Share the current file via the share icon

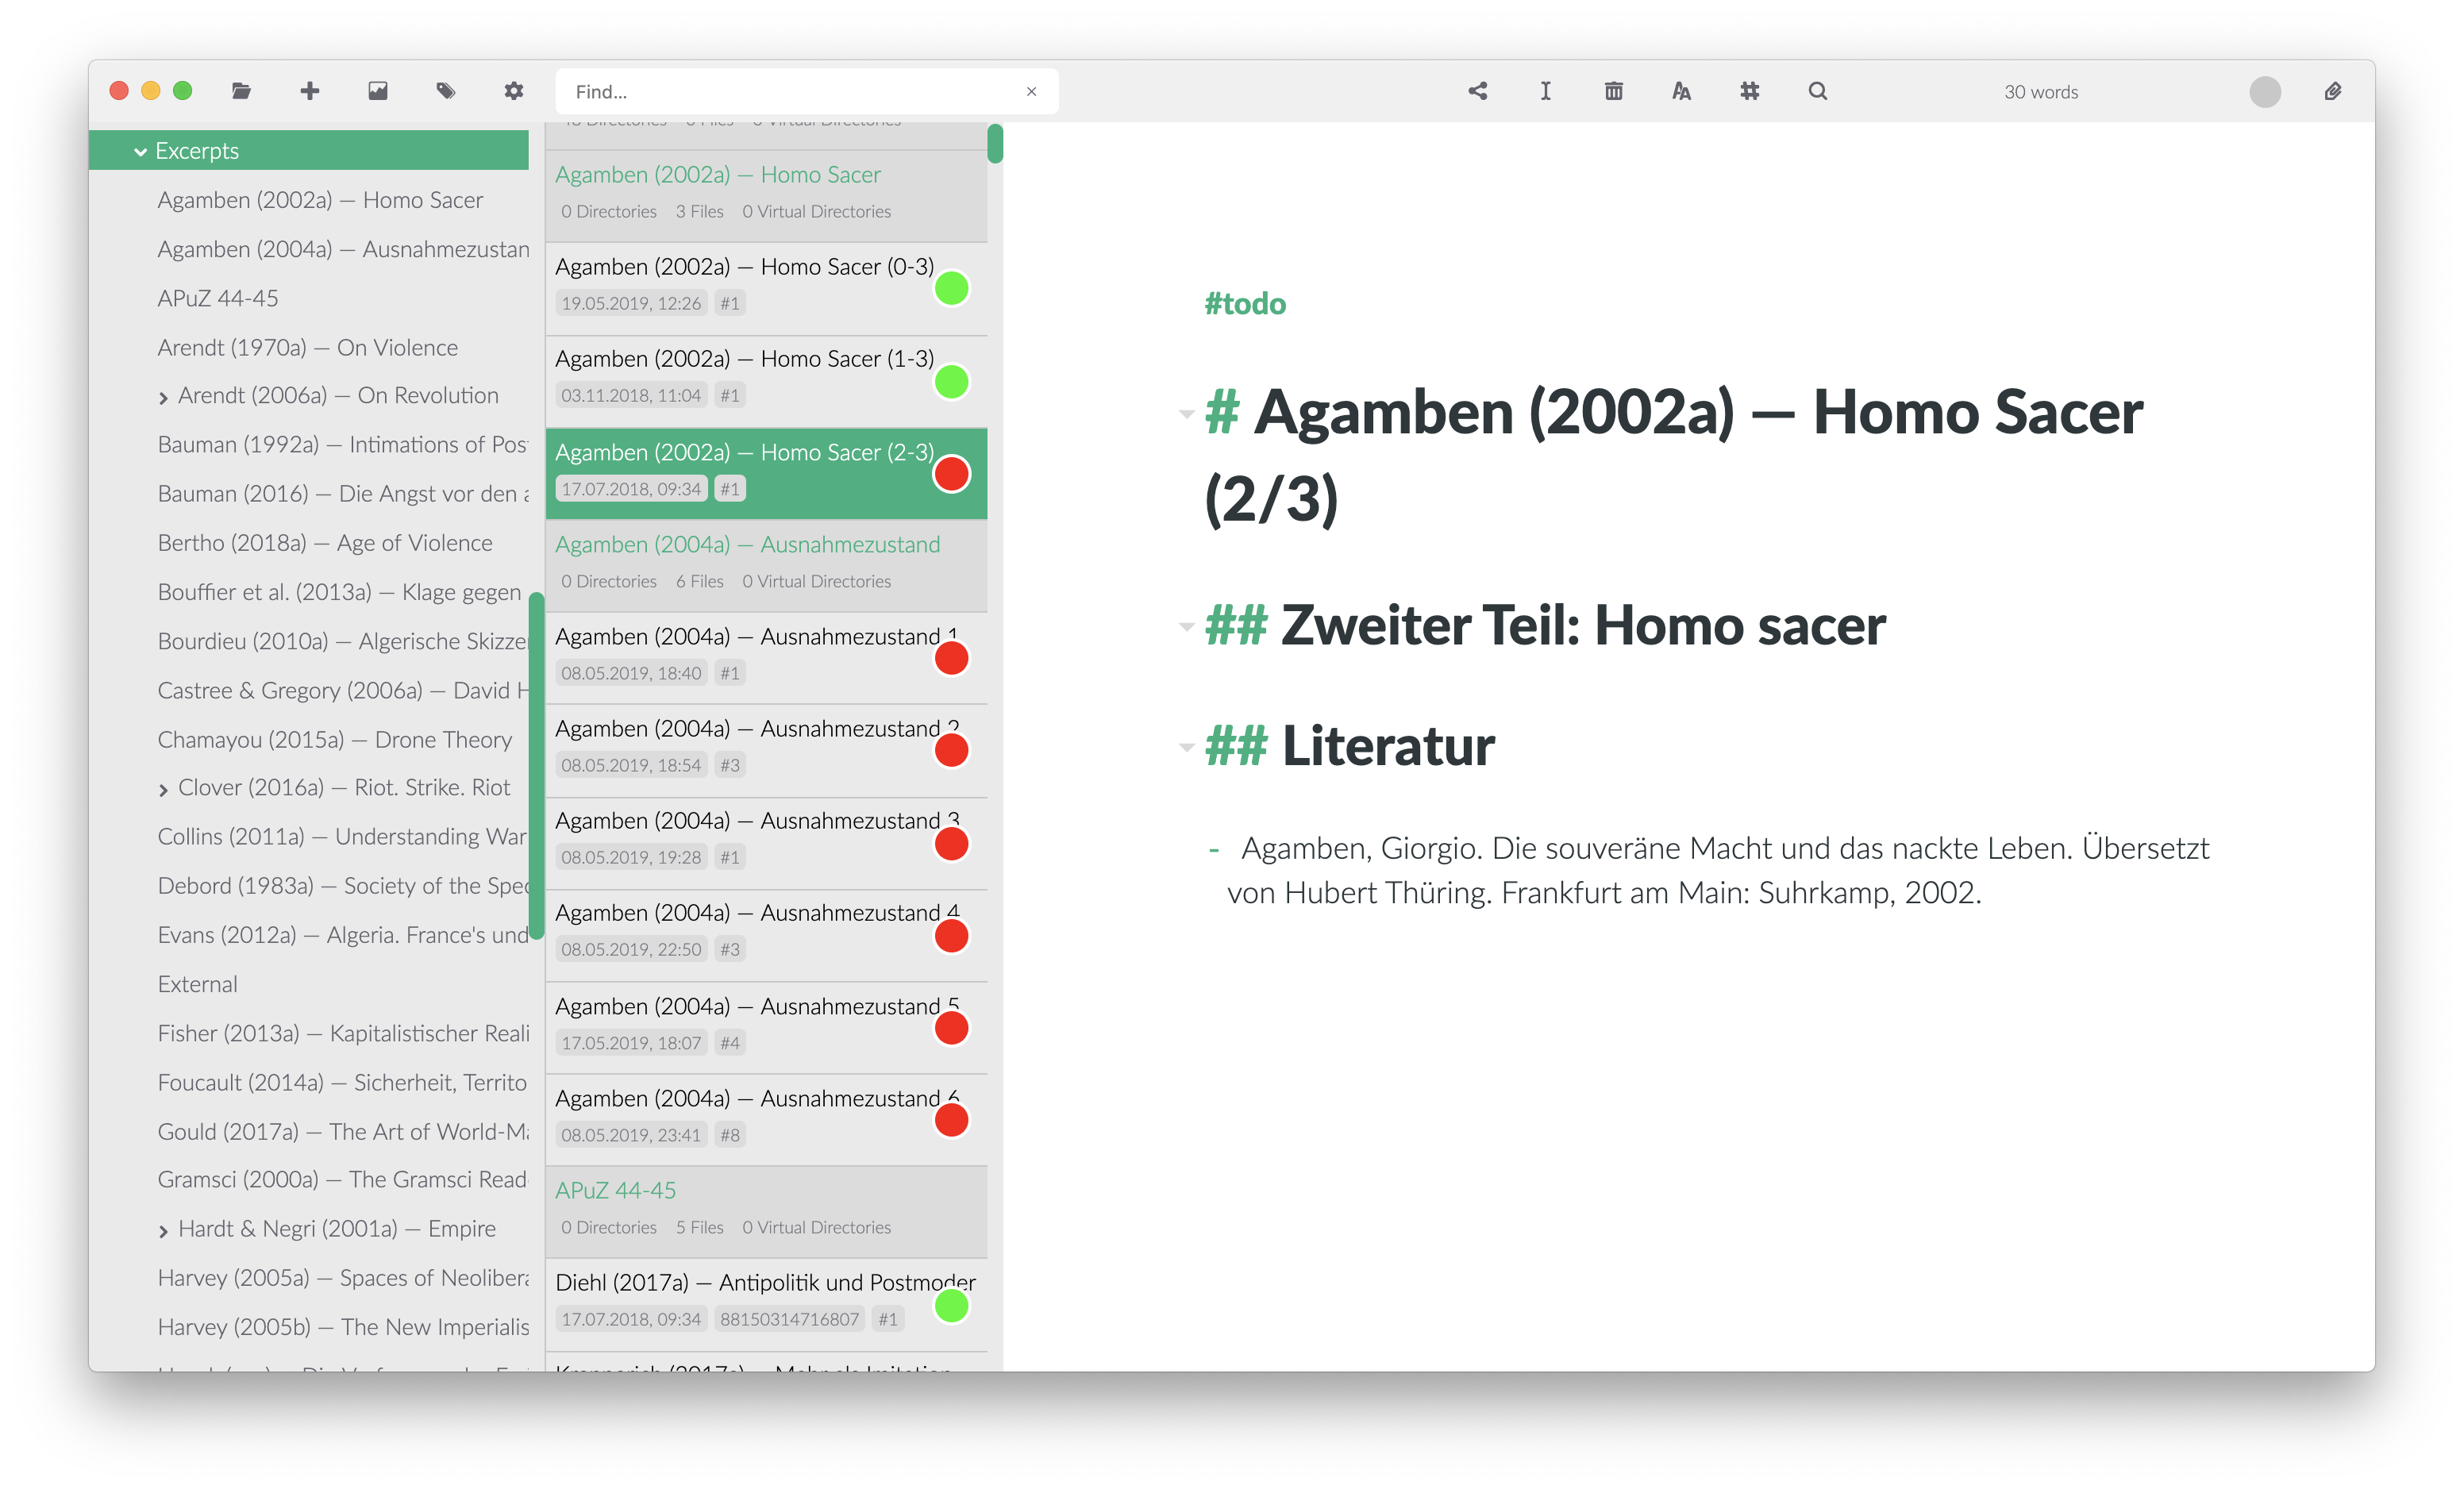click(x=1477, y=91)
